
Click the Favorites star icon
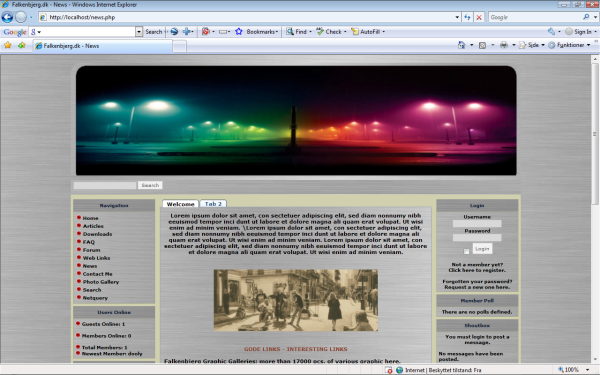point(8,45)
